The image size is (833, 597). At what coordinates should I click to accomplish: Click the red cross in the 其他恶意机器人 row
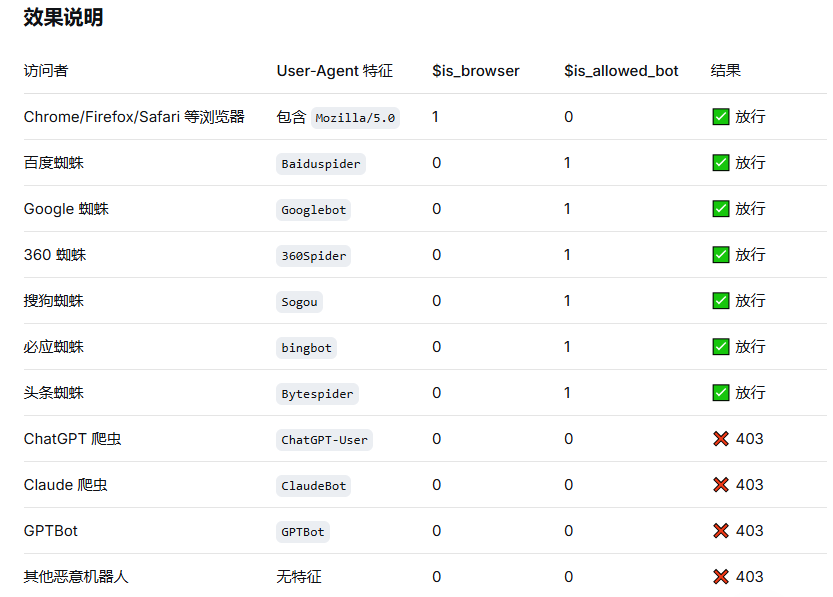click(x=721, y=577)
